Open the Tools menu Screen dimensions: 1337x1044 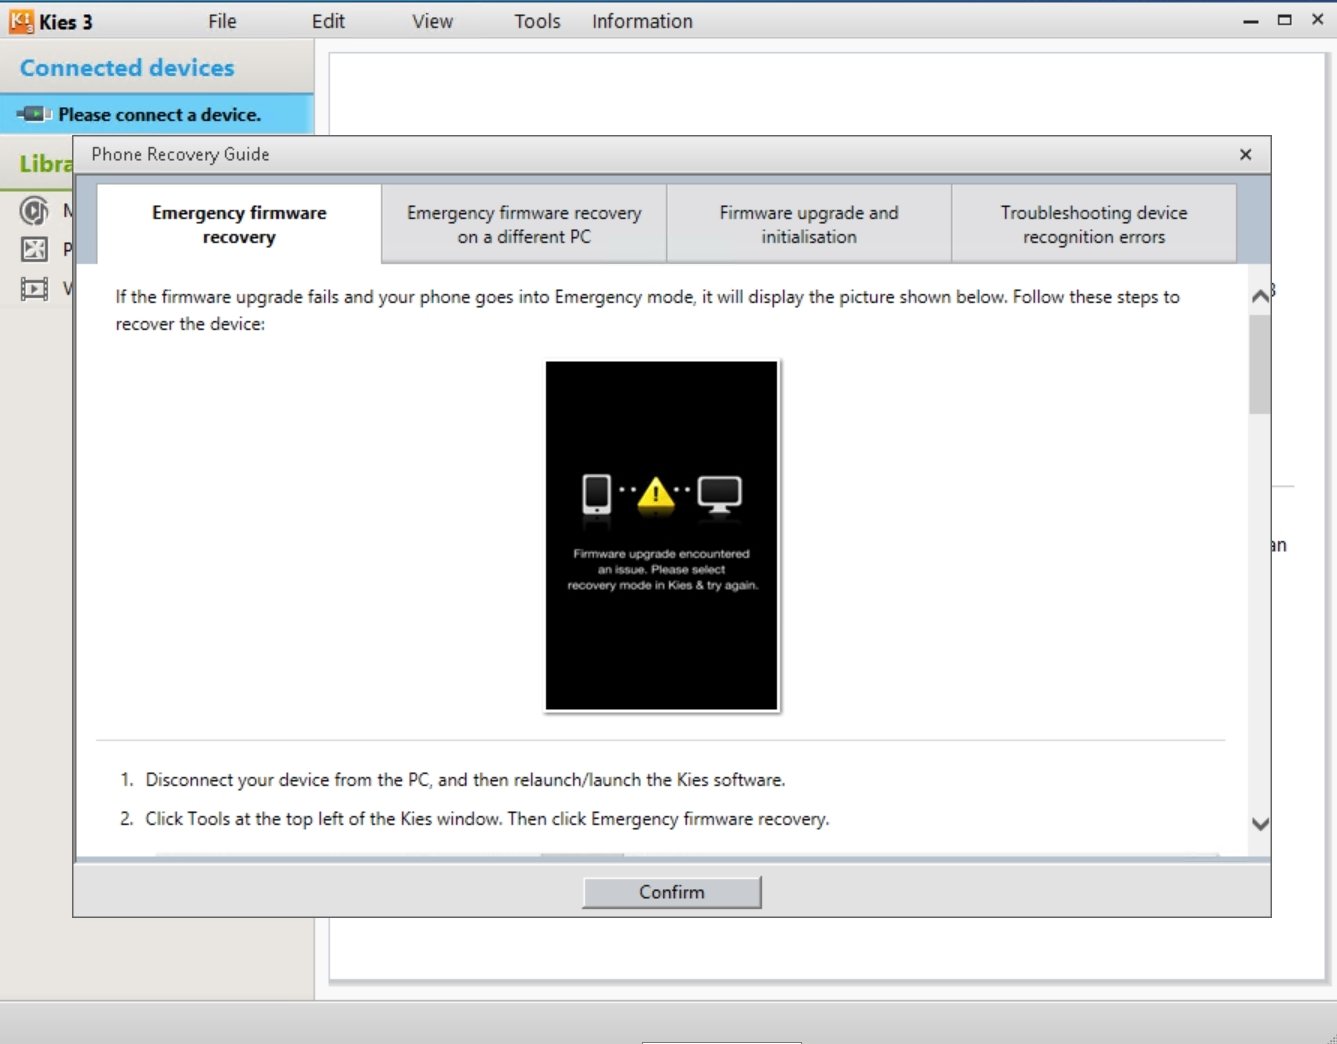coord(537,21)
